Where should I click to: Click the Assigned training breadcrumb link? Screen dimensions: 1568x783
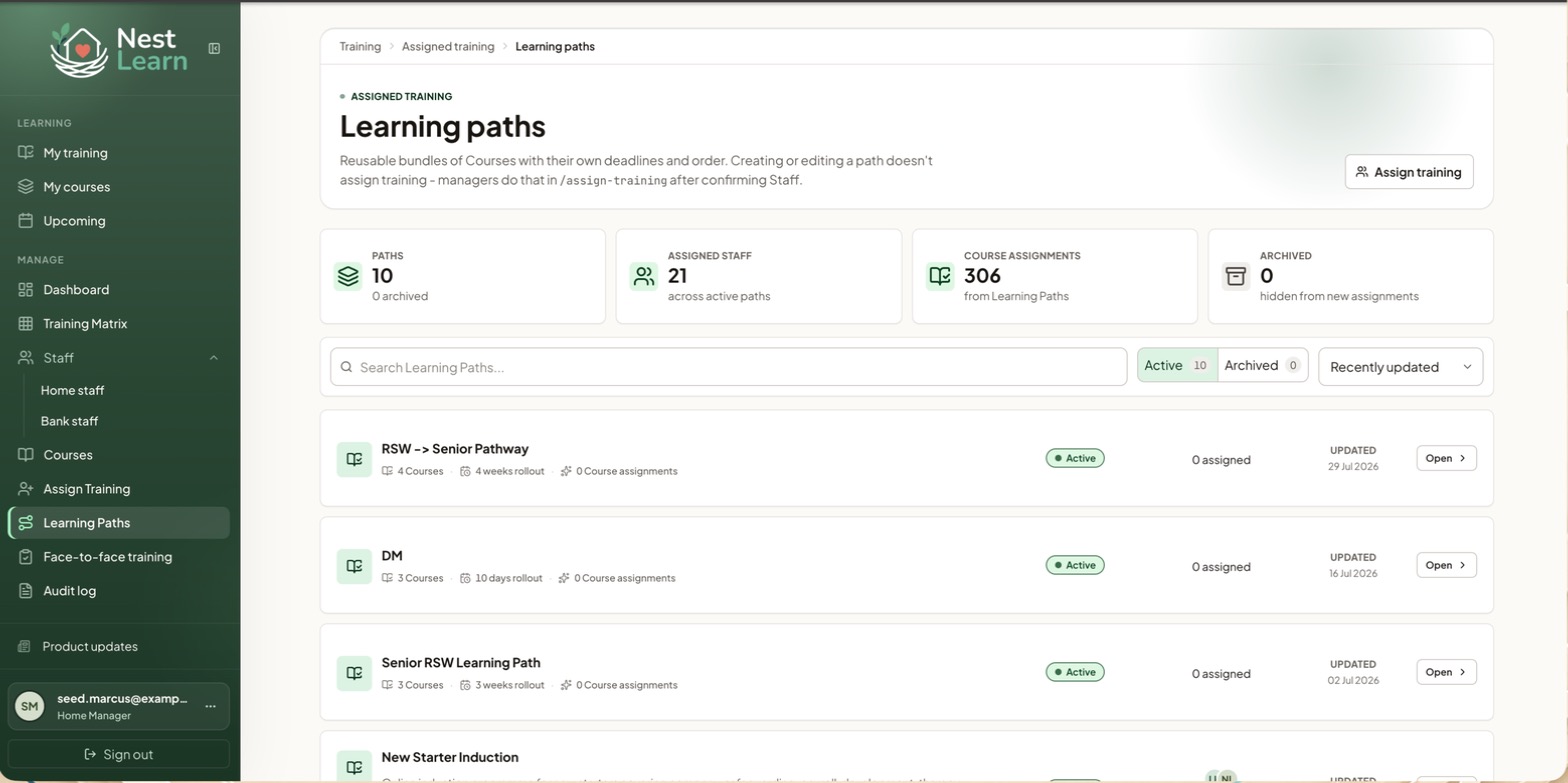click(448, 47)
